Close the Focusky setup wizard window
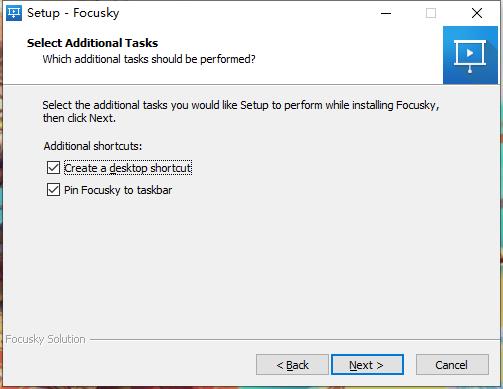503x389 pixels. pos(477,13)
